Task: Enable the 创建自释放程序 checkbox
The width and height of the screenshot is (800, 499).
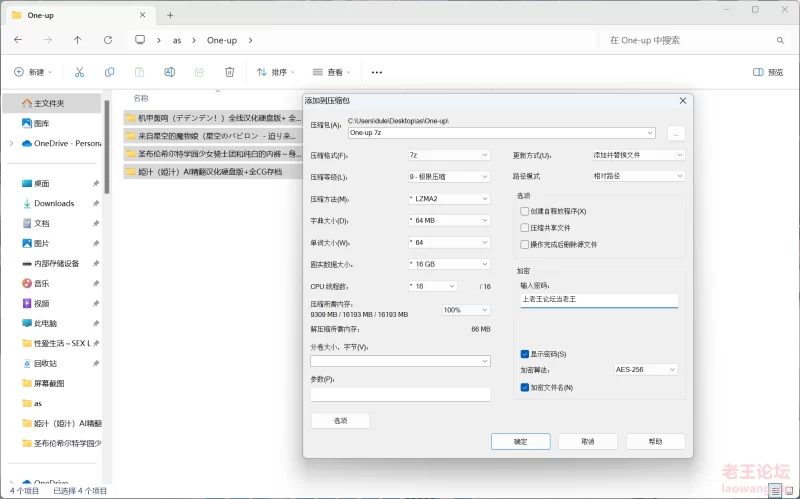Action: (525, 211)
